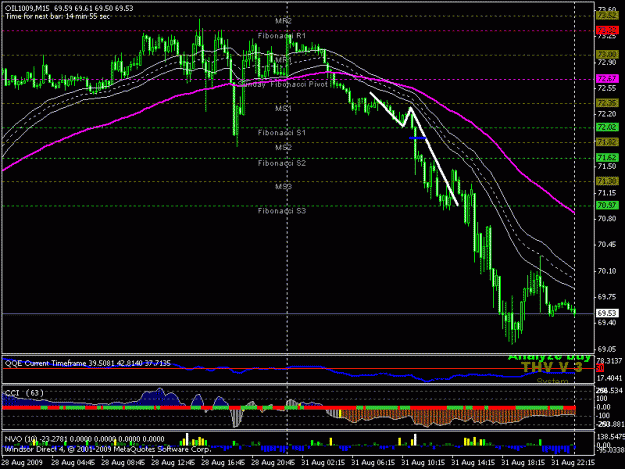Select the MS3 level label
The width and height of the screenshot is (625, 469).
[283, 186]
